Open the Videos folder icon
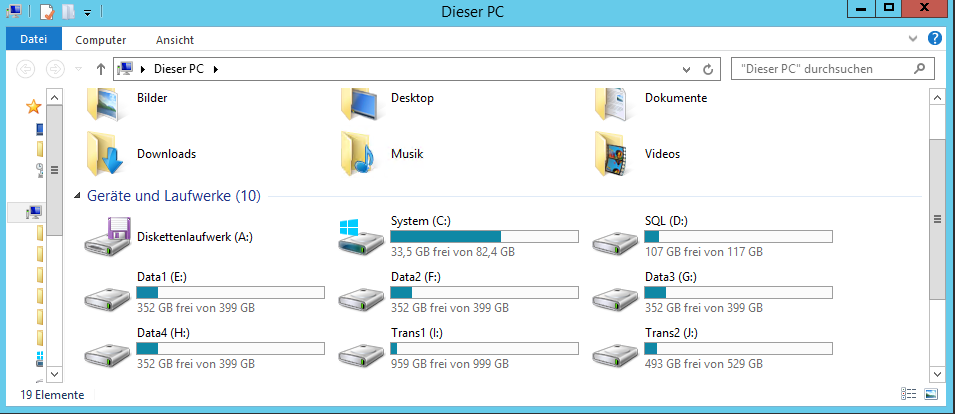This screenshot has height=414, width=955. pos(613,154)
